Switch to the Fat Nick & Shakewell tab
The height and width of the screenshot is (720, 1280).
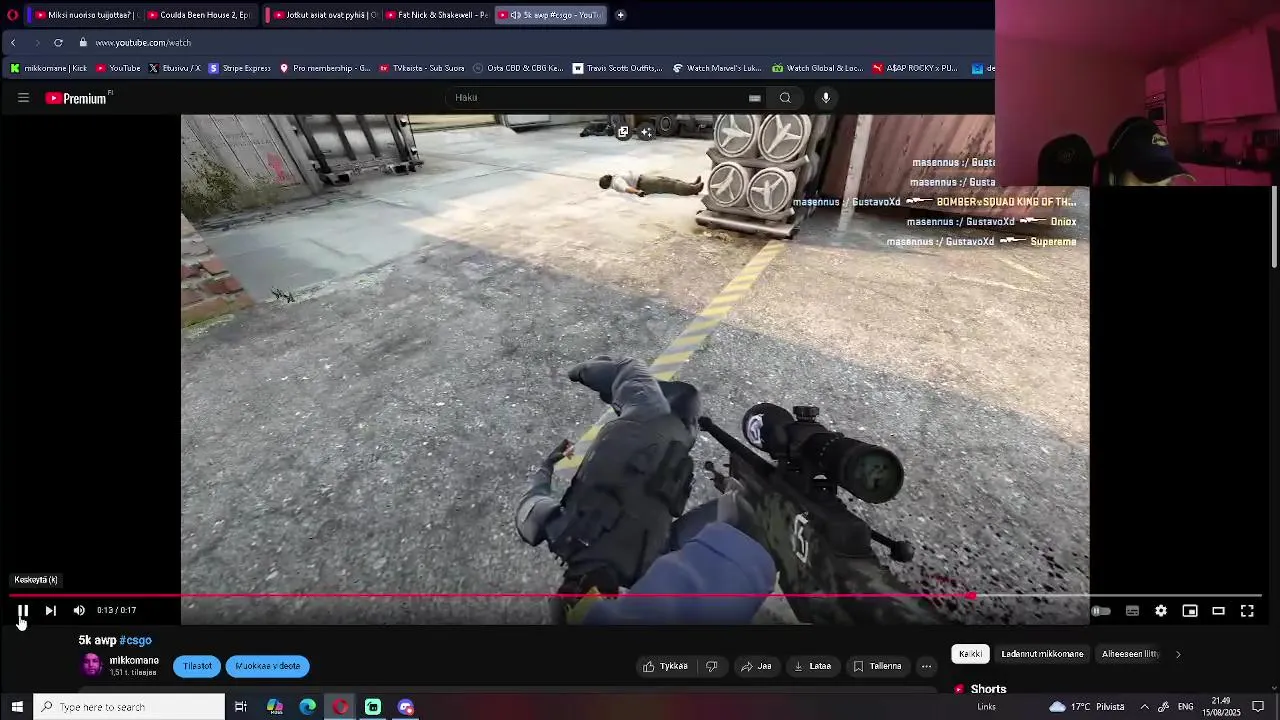[x=436, y=15]
